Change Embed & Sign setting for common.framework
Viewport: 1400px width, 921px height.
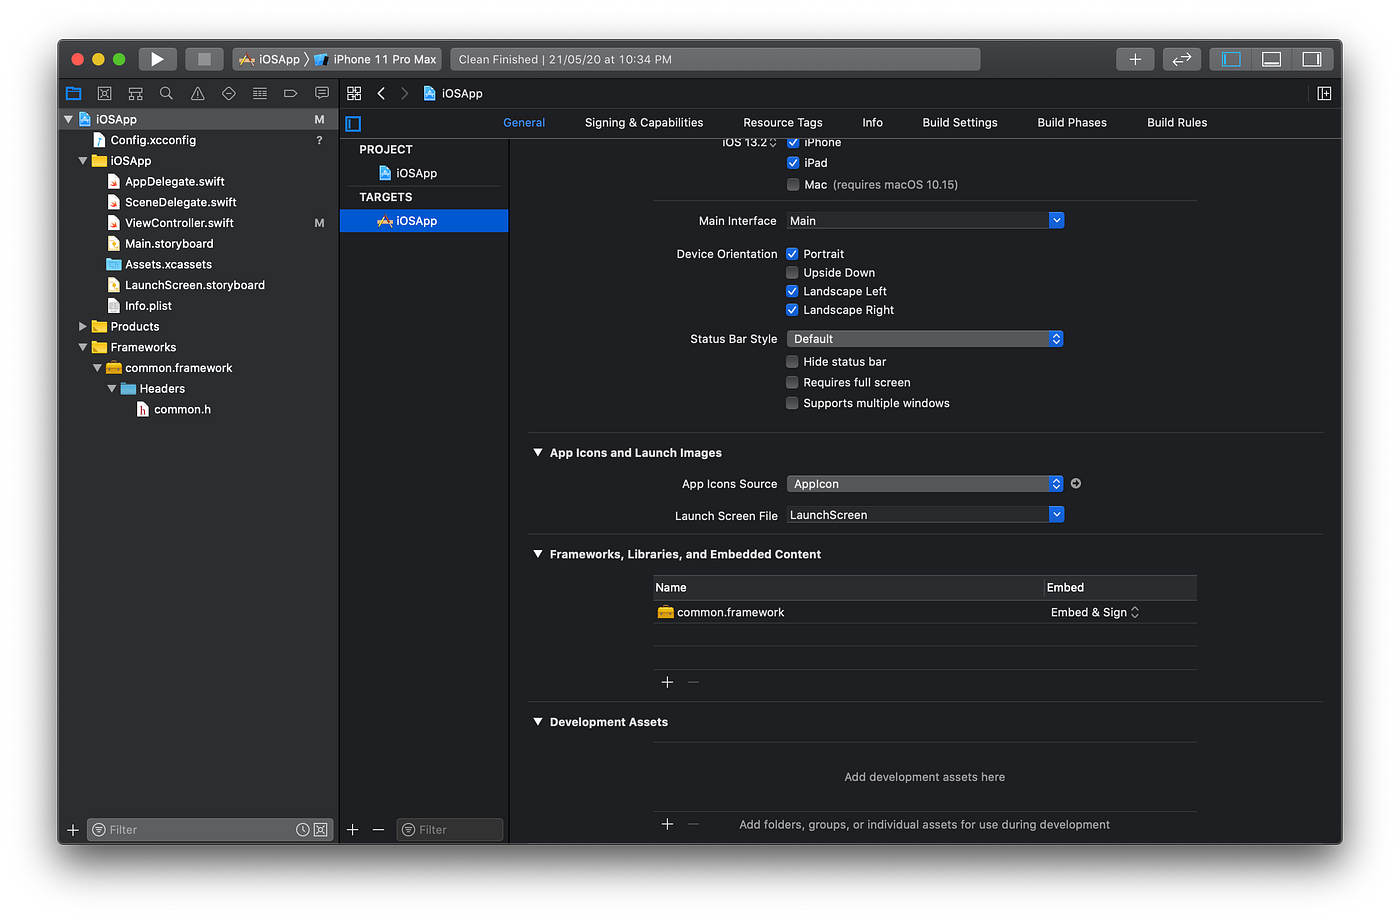(x=1094, y=611)
